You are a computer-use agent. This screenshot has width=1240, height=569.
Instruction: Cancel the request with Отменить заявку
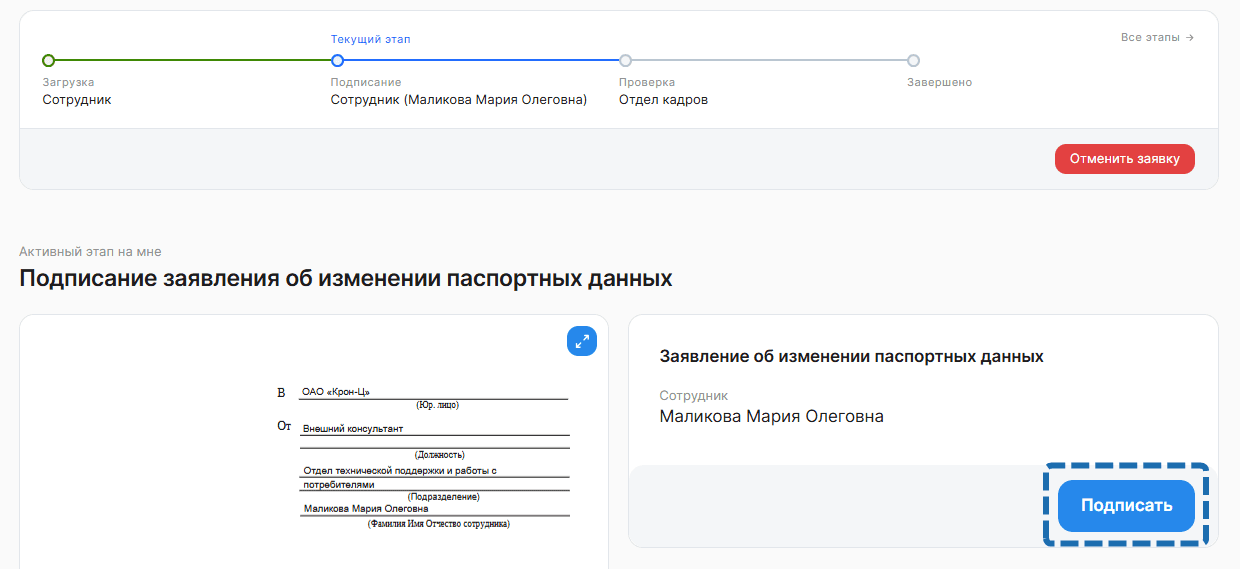point(1125,159)
